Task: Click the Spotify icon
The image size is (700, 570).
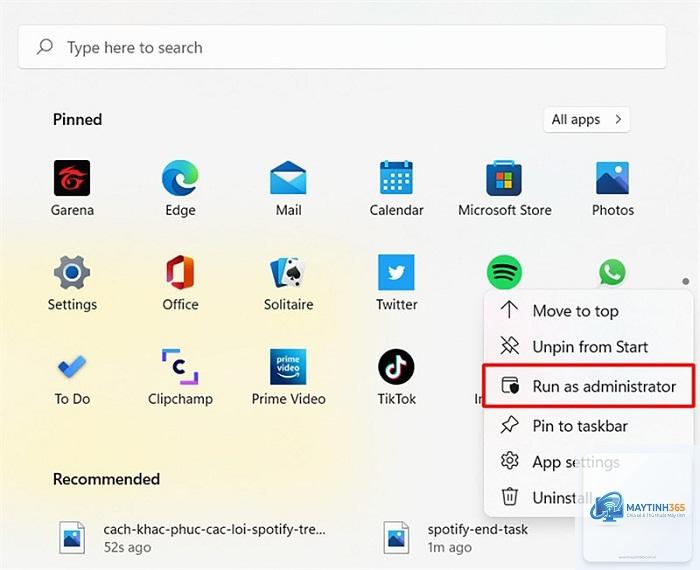Action: coord(504,272)
